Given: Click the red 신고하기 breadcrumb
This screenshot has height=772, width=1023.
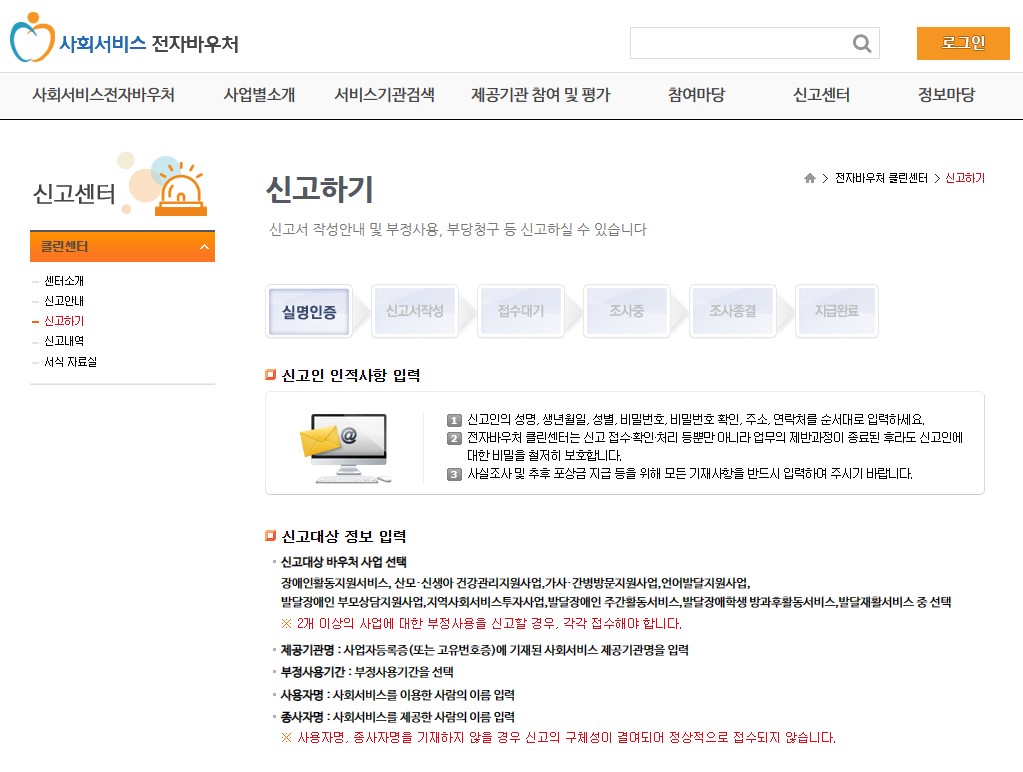Looking at the screenshot, I should 965,178.
